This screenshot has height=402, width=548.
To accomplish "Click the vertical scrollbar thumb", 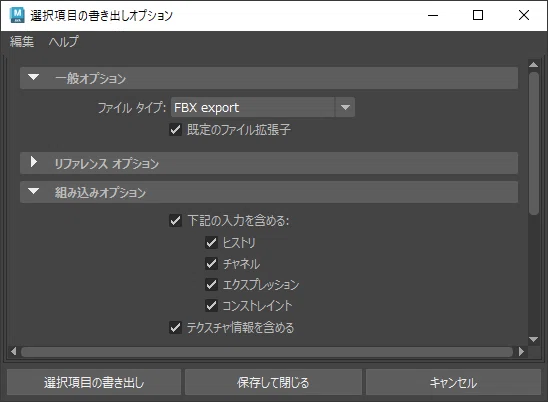I will coord(534,143).
